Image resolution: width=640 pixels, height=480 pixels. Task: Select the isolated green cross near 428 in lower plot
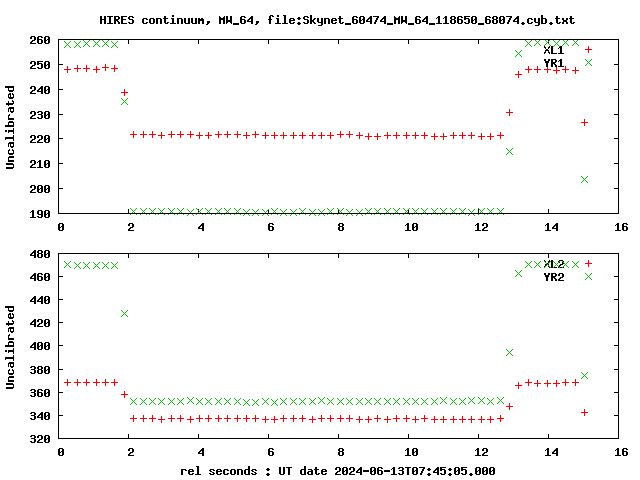click(x=124, y=313)
